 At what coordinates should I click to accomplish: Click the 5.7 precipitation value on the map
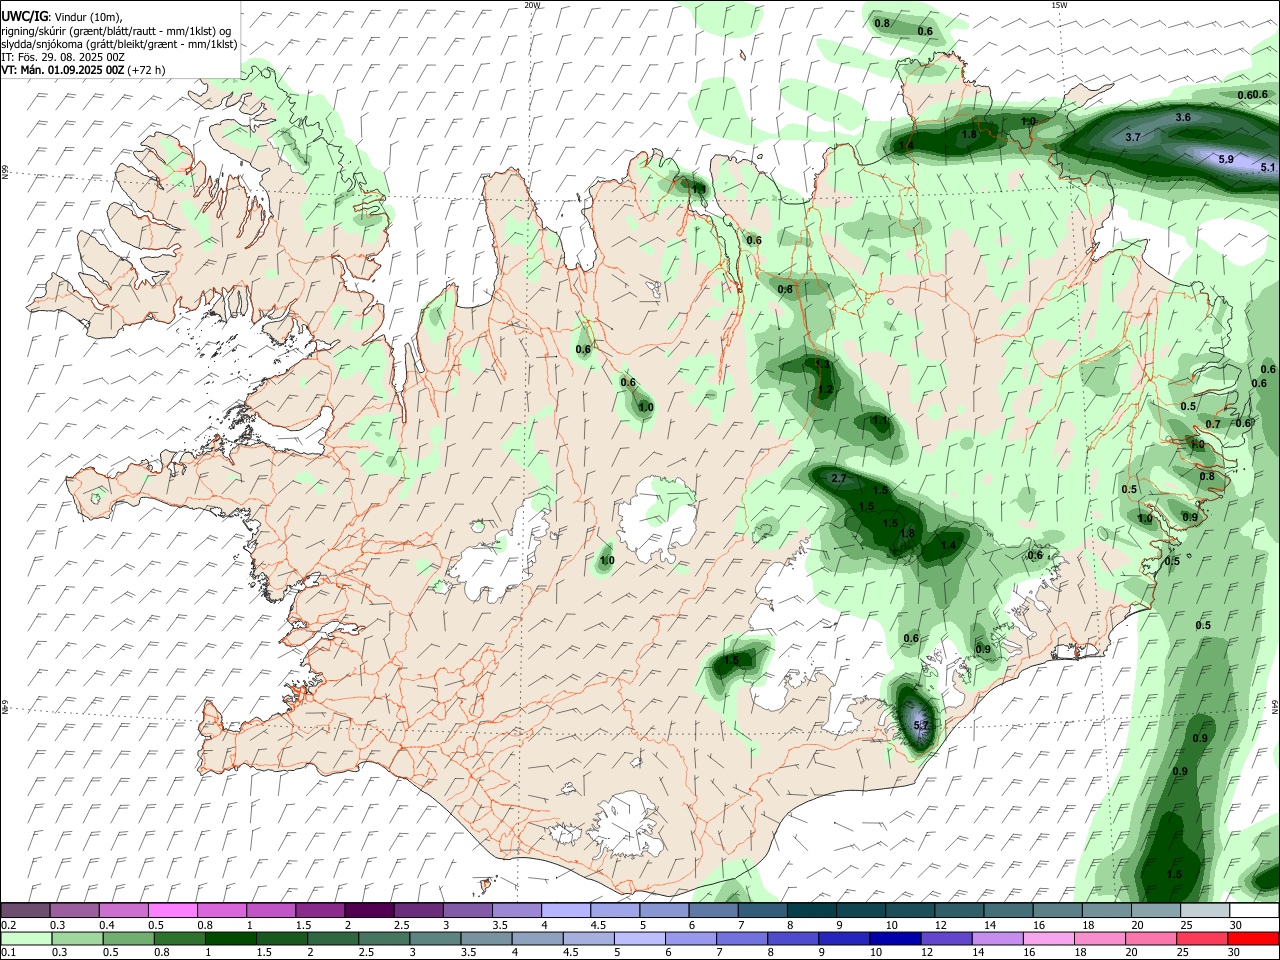tap(922, 725)
